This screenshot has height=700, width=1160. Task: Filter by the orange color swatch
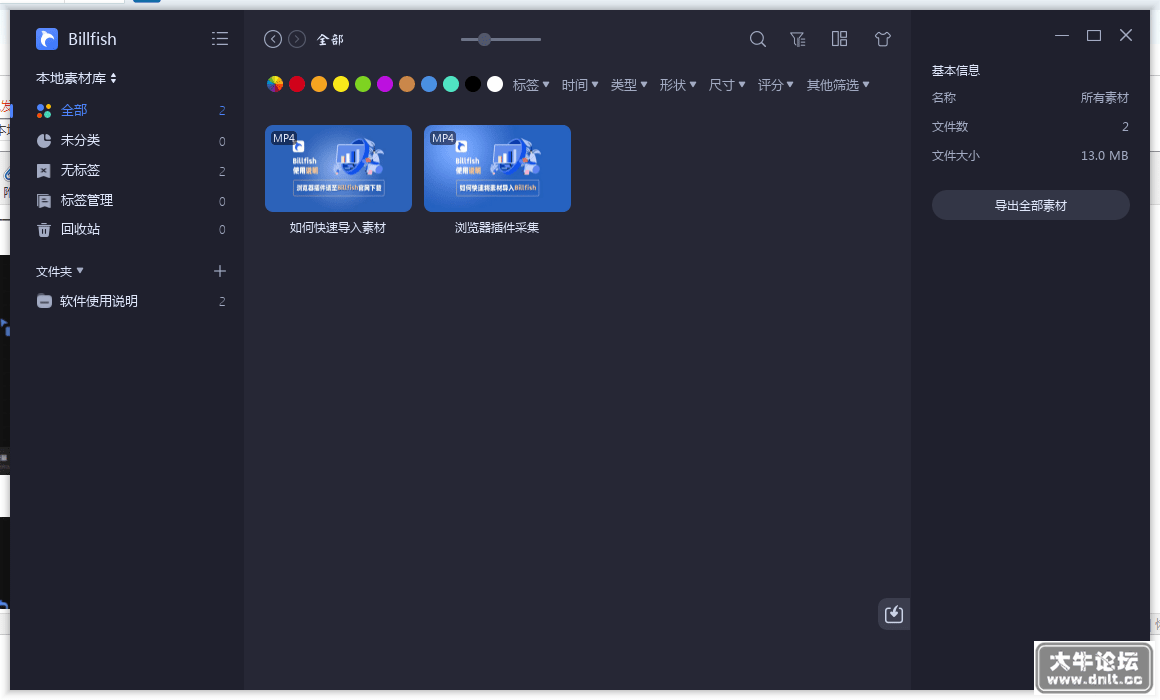click(x=319, y=84)
